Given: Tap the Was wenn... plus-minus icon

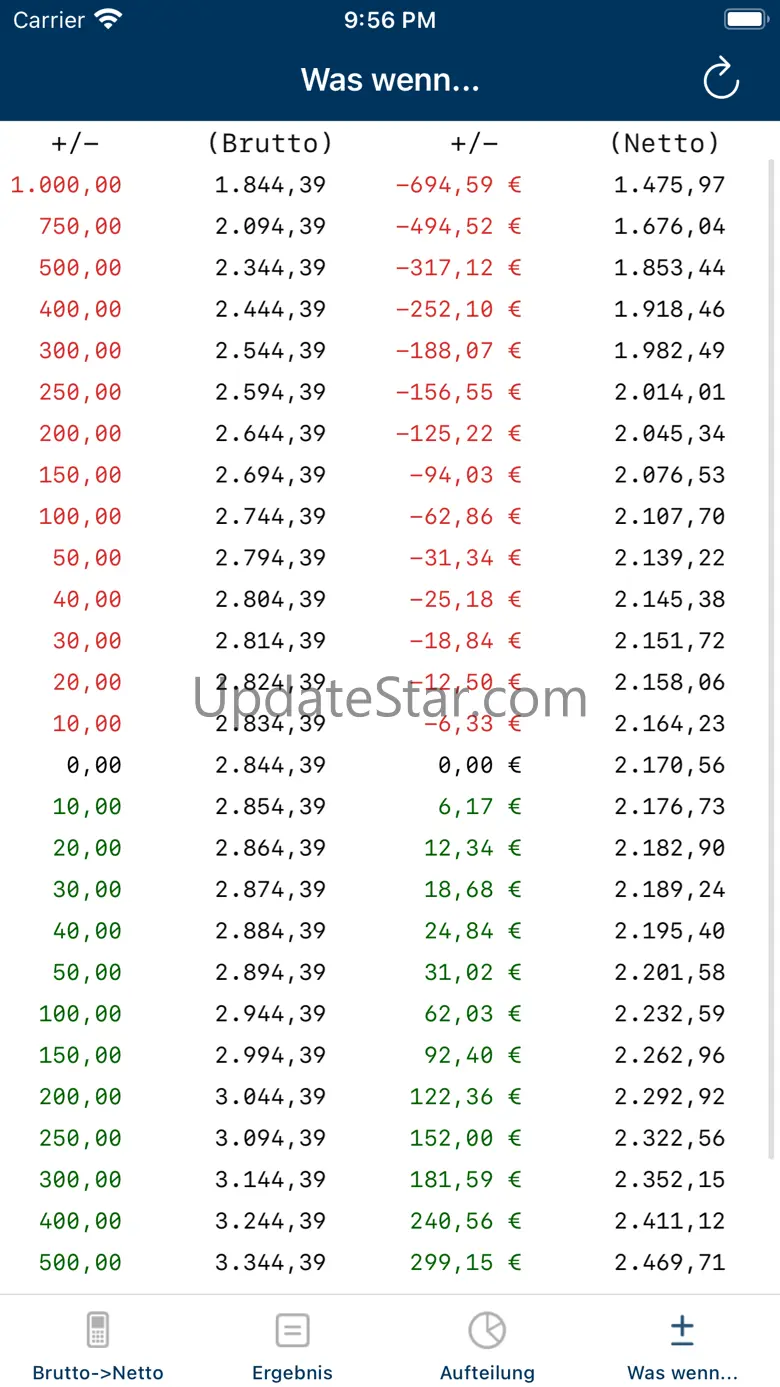Looking at the screenshot, I should tap(682, 1330).
